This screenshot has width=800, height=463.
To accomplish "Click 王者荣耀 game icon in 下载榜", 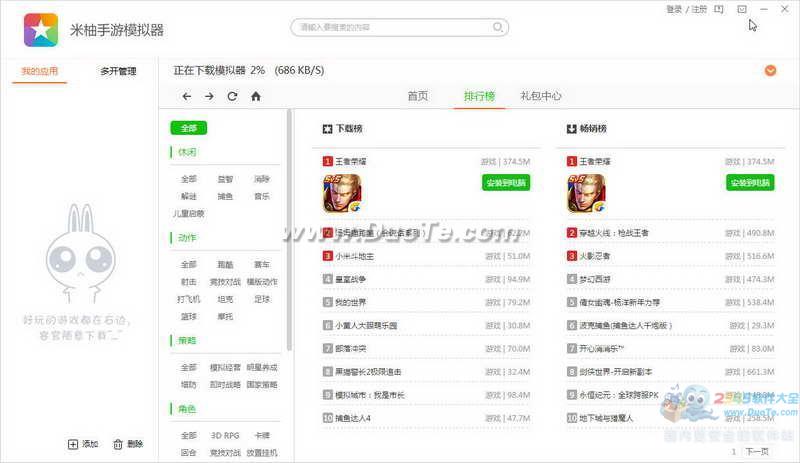I will pos(342,193).
